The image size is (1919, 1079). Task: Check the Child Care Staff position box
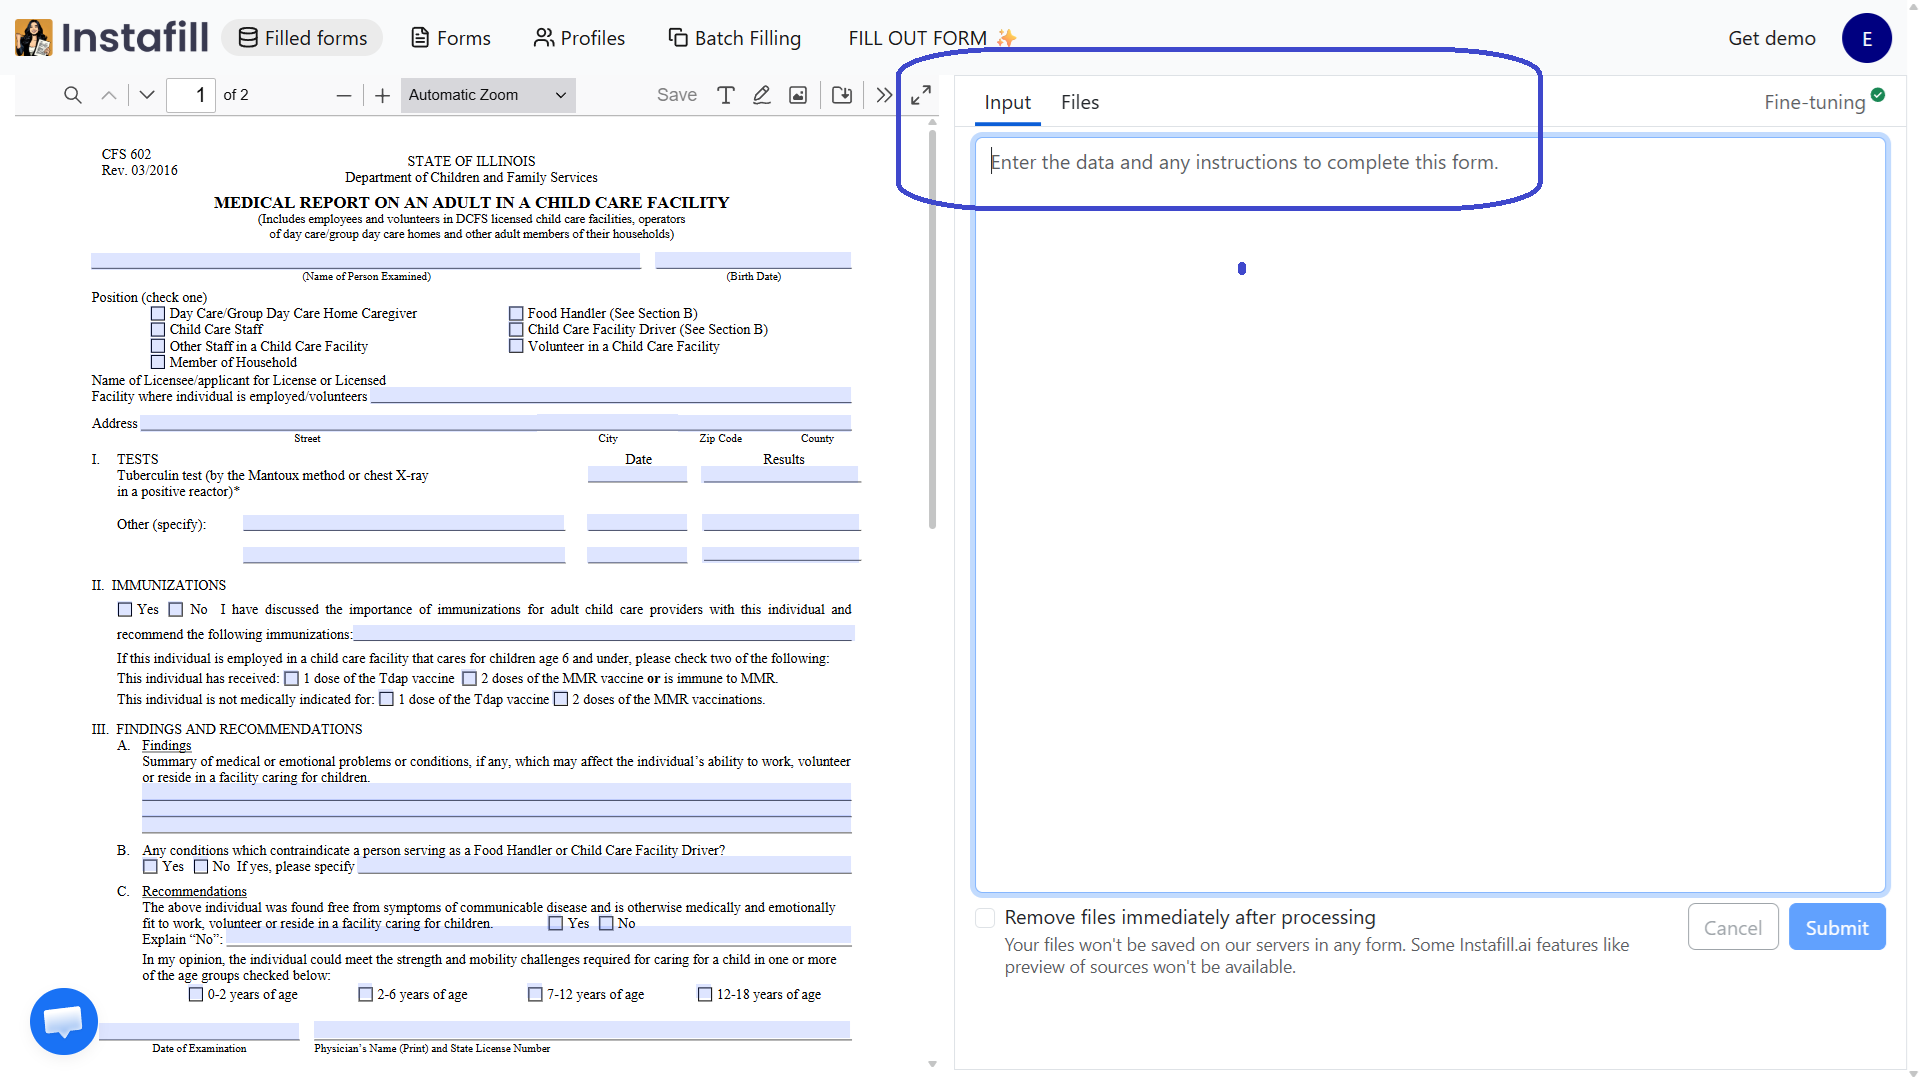pyautogui.click(x=157, y=329)
